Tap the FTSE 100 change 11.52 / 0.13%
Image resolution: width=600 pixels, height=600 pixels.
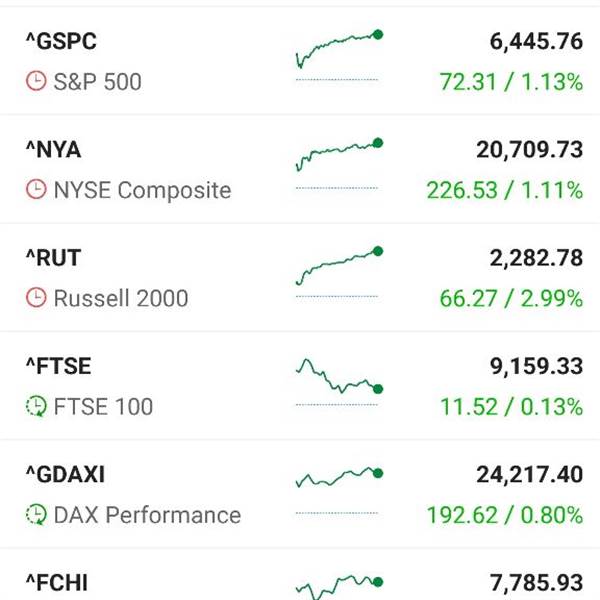(x=511, y=406)
